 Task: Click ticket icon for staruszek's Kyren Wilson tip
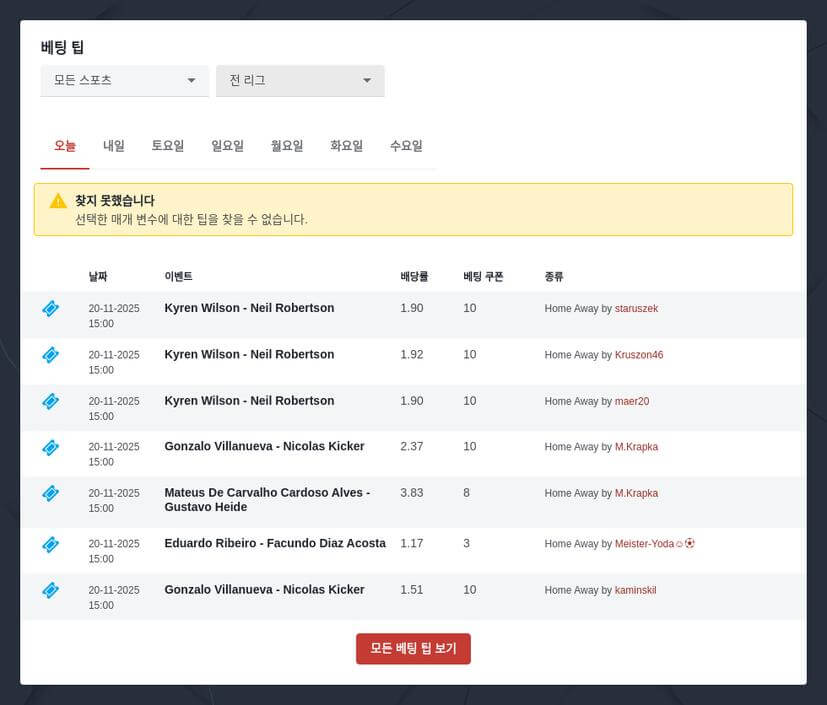[x=50, y=309]
